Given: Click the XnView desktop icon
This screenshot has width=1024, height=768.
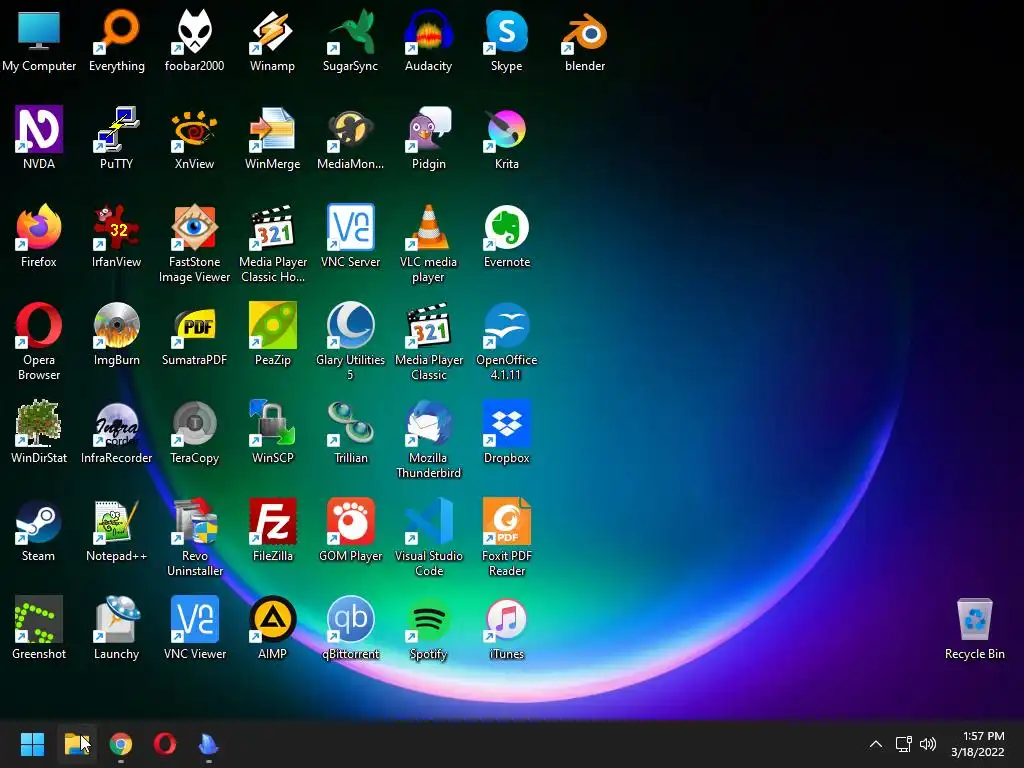Looking at the screenshot, I should pyautogui.click(x=195, y=129).
